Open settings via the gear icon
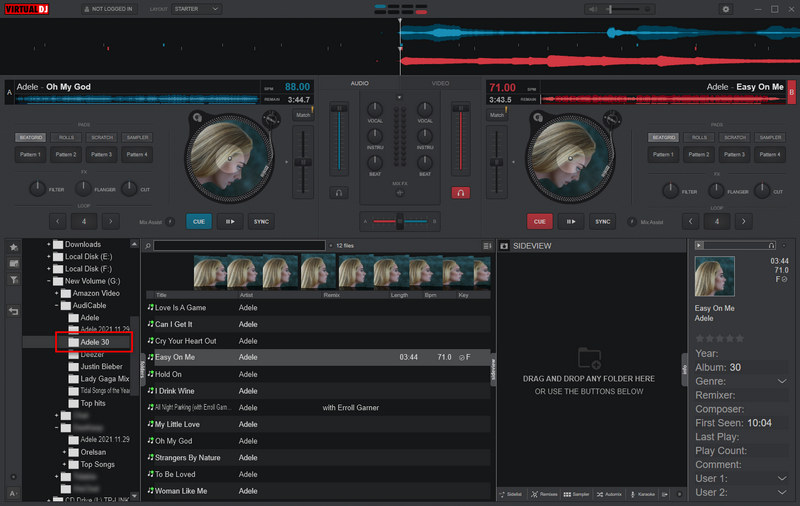 726,9
